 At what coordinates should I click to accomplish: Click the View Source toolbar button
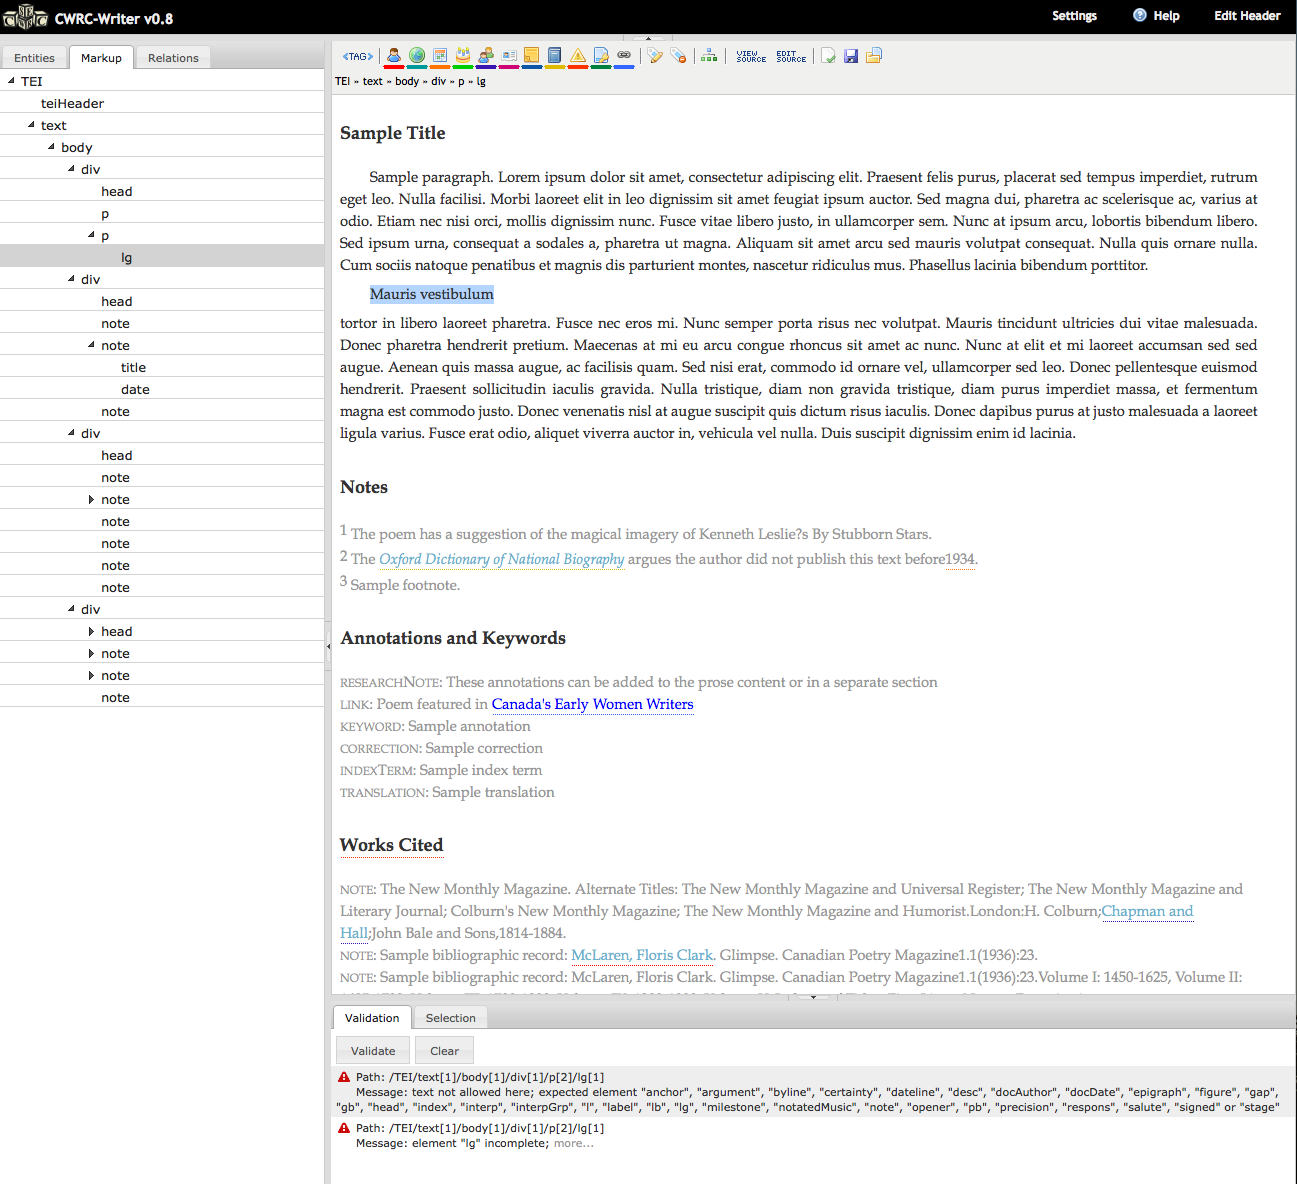(751, 56)
